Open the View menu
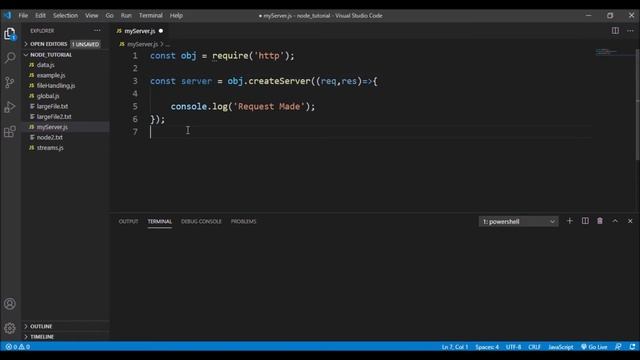640x360 pixels. point(91,16)
